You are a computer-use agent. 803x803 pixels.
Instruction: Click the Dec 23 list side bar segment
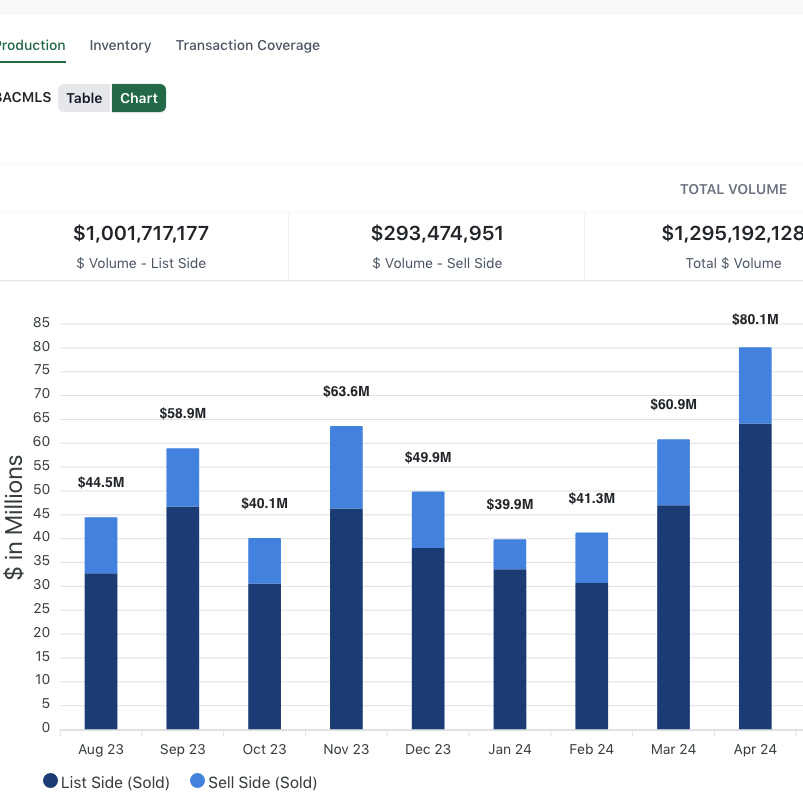[428, 638]
